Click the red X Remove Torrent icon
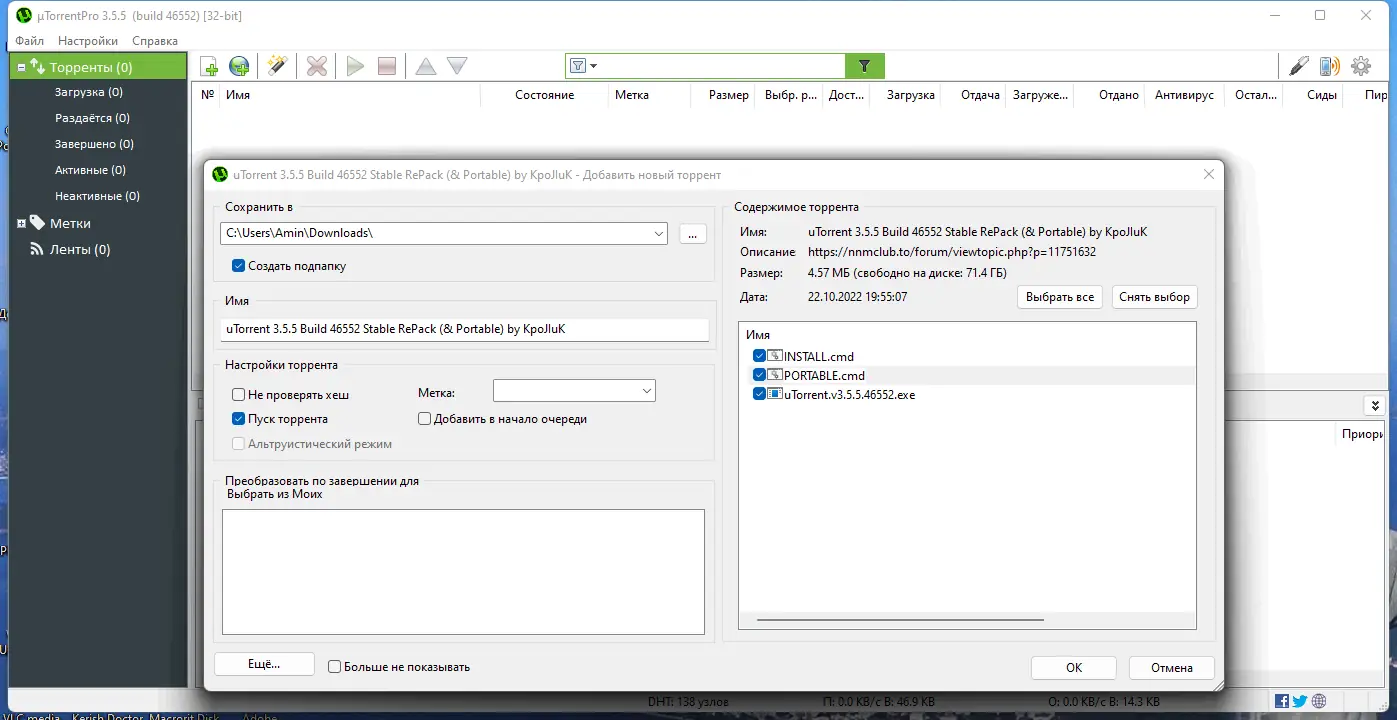Image resolution: width=1397 pixels, height=720 pixels. click(317, 67)
